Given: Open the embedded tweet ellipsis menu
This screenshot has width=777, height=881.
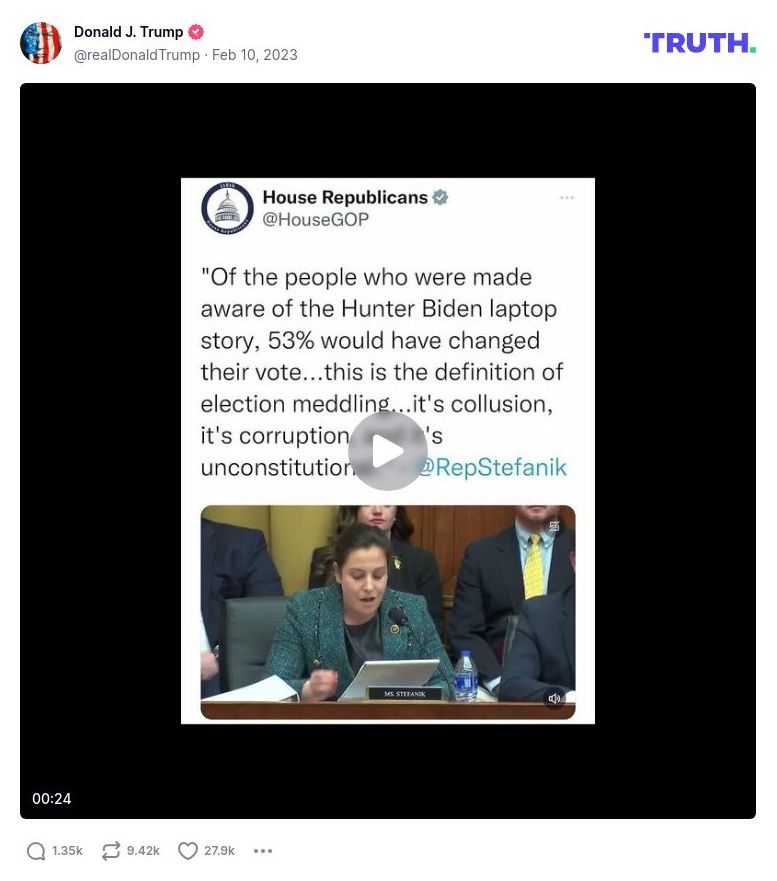Looking at the screenshot, I should 567,198.
